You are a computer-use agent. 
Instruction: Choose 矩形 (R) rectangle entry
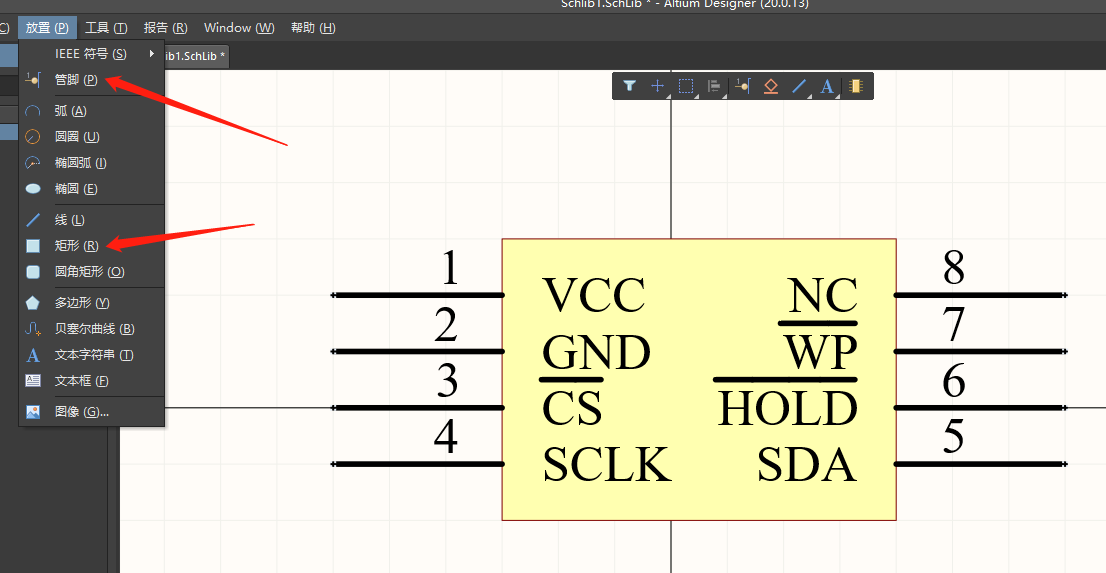click(x=92, y=246)
